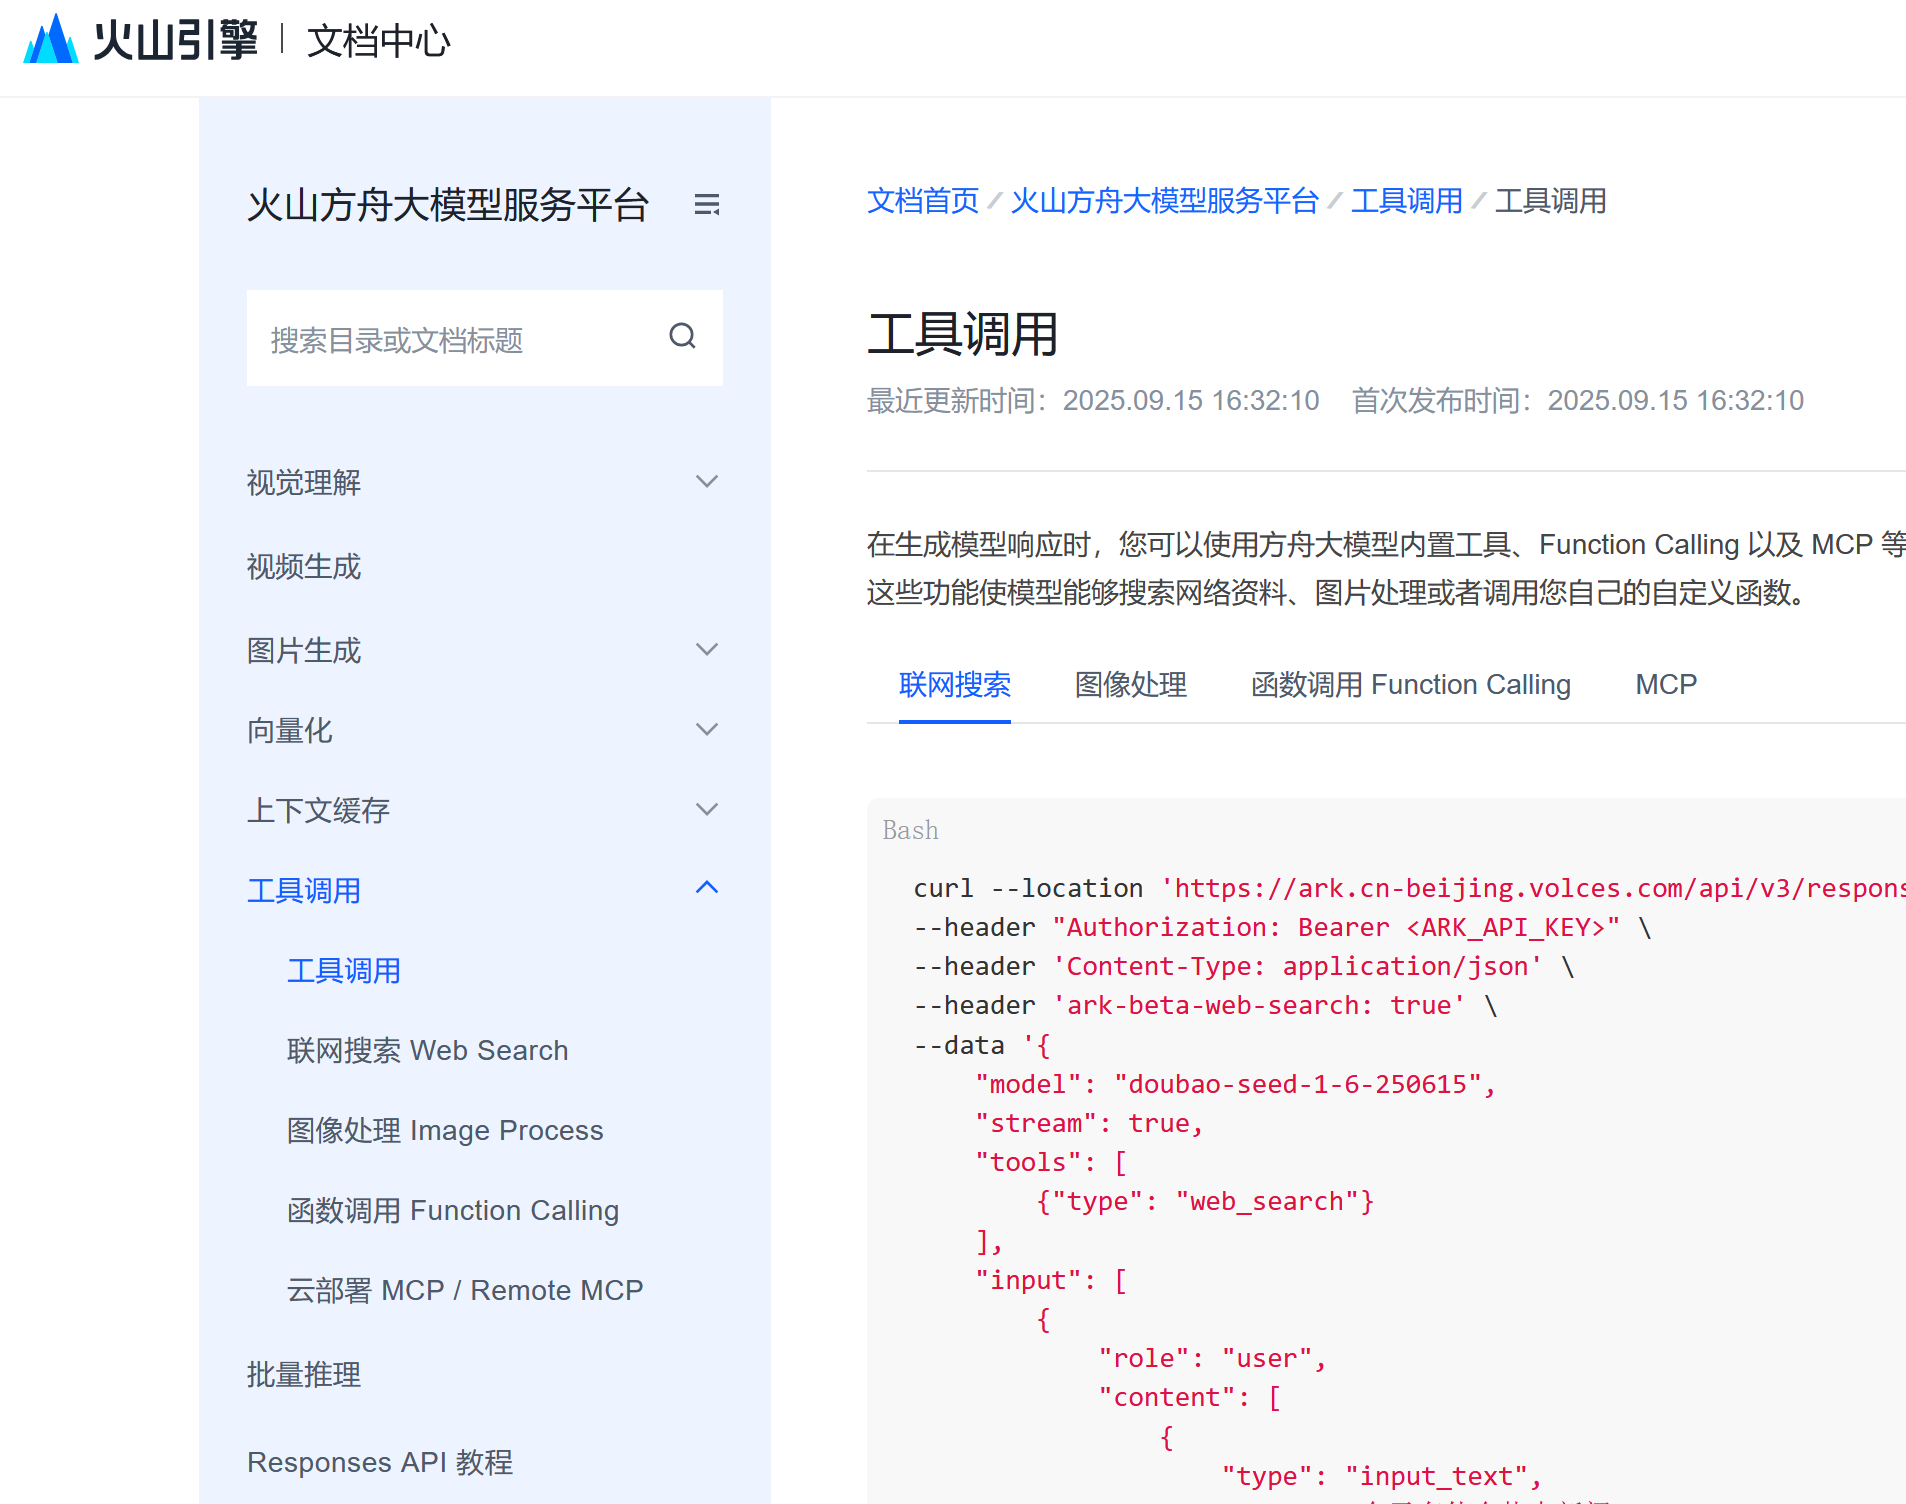The image size is (1906, 1504).
Task: Click the search directory input field
Action: [x=455, y=339]
